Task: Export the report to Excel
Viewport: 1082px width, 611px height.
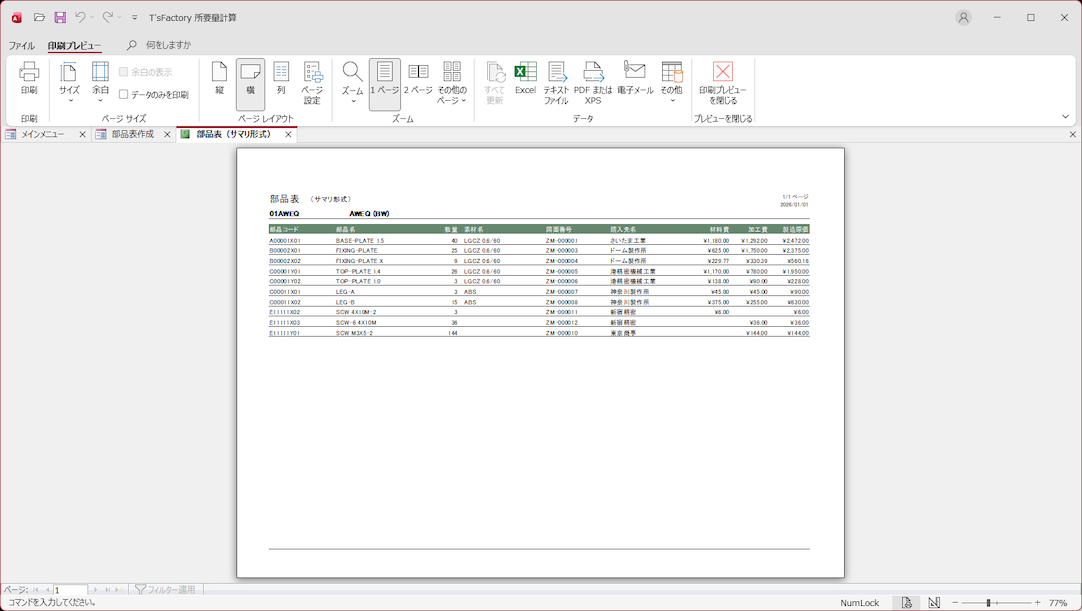Action: pos(525,79)
